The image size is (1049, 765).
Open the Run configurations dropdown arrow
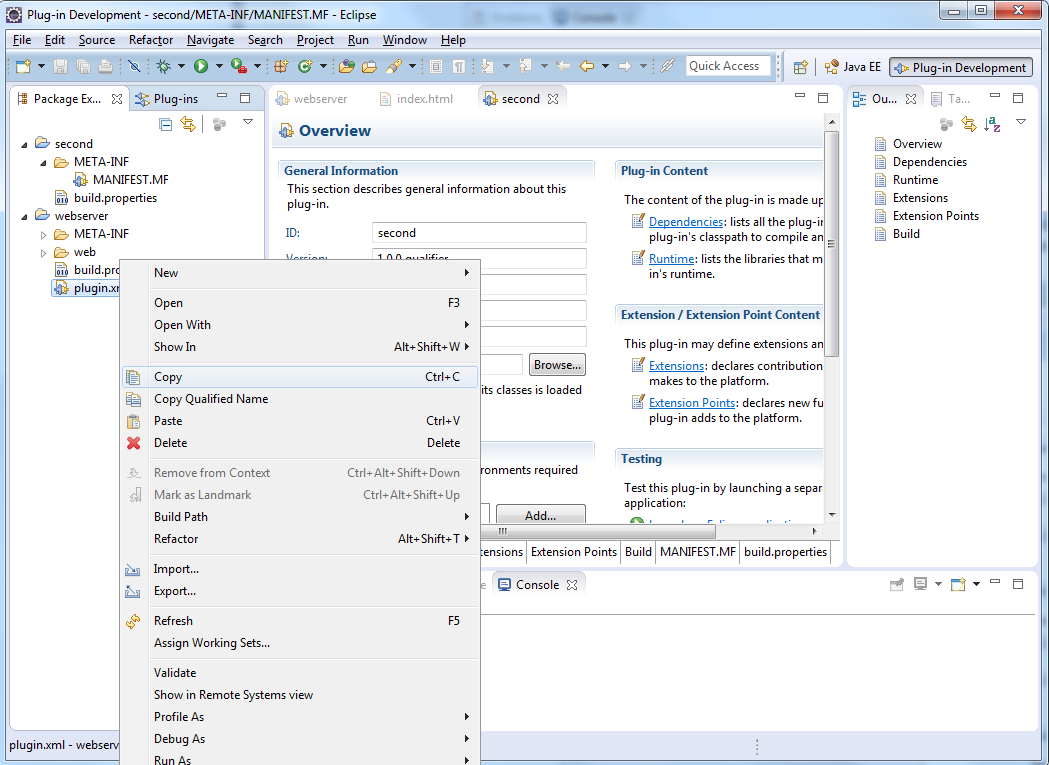click(218, 66)
